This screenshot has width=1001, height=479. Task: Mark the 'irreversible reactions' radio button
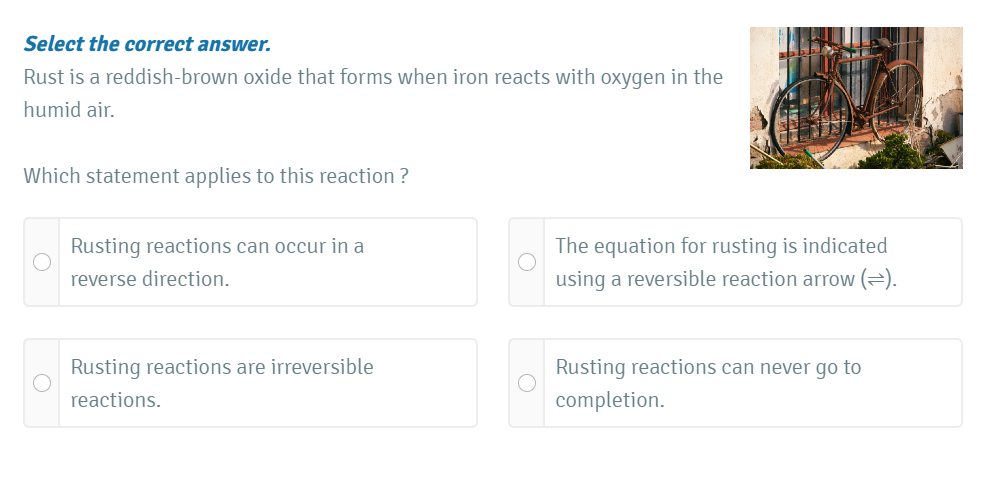42,383
